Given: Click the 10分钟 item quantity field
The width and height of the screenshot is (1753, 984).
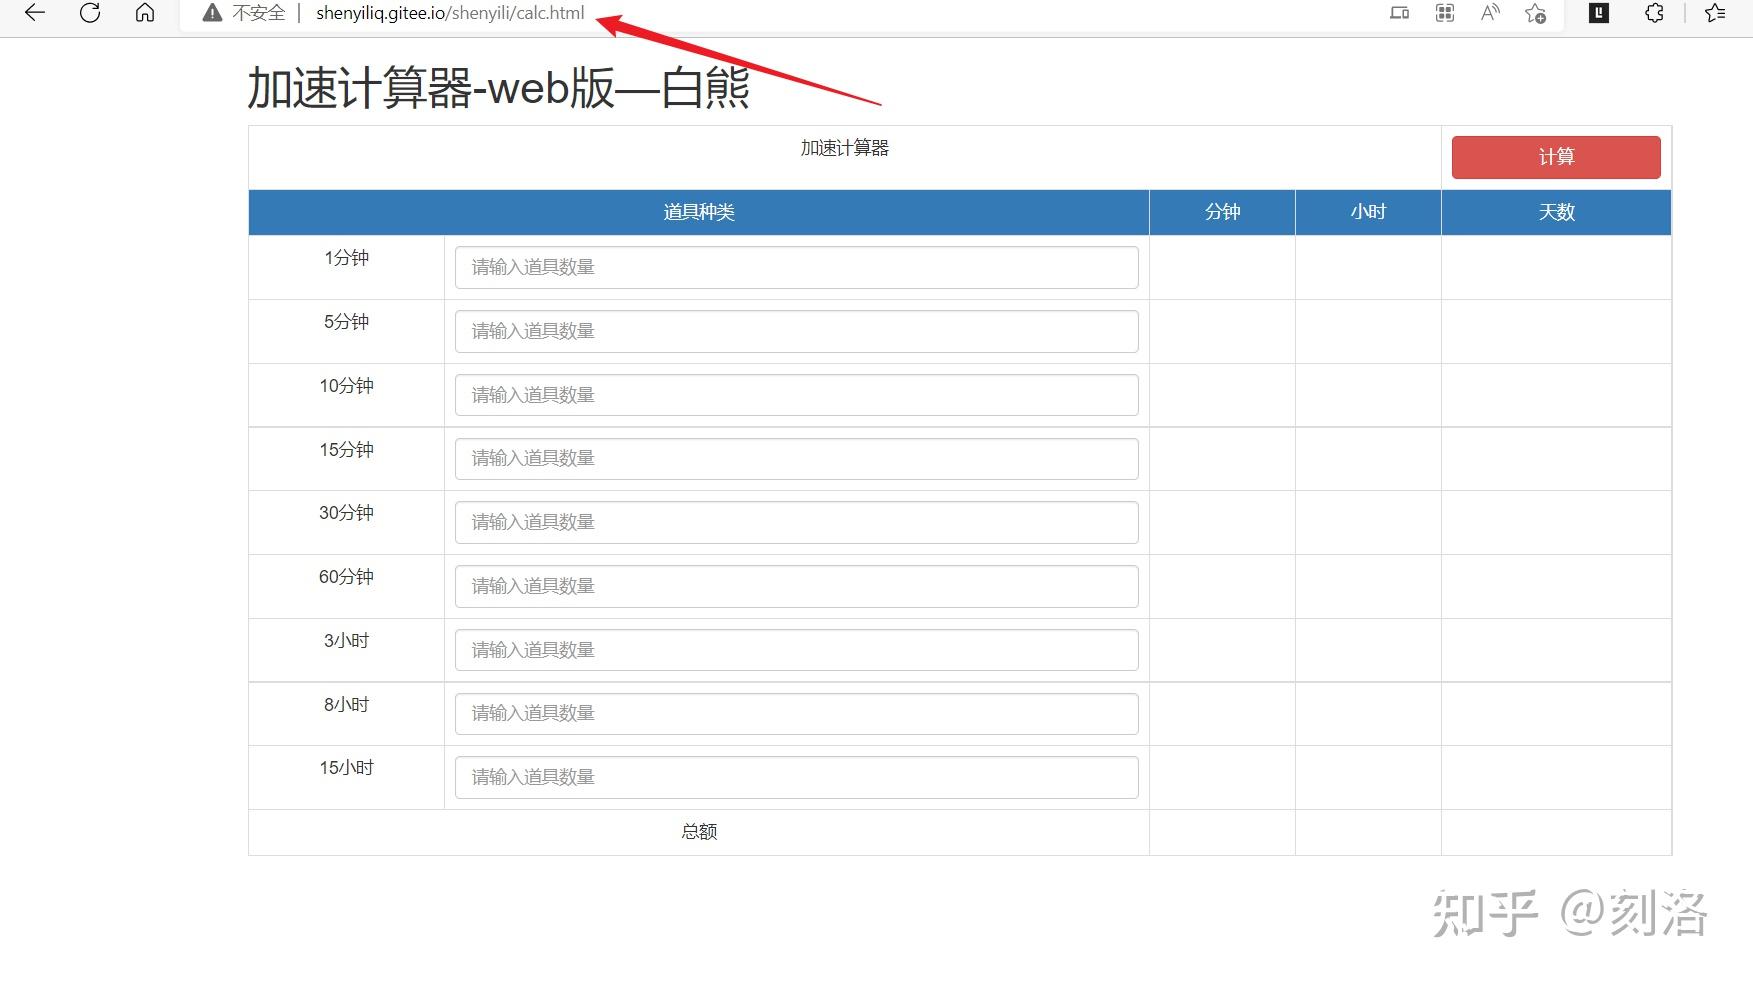Looking at the screenshot, I should point(796,395).
